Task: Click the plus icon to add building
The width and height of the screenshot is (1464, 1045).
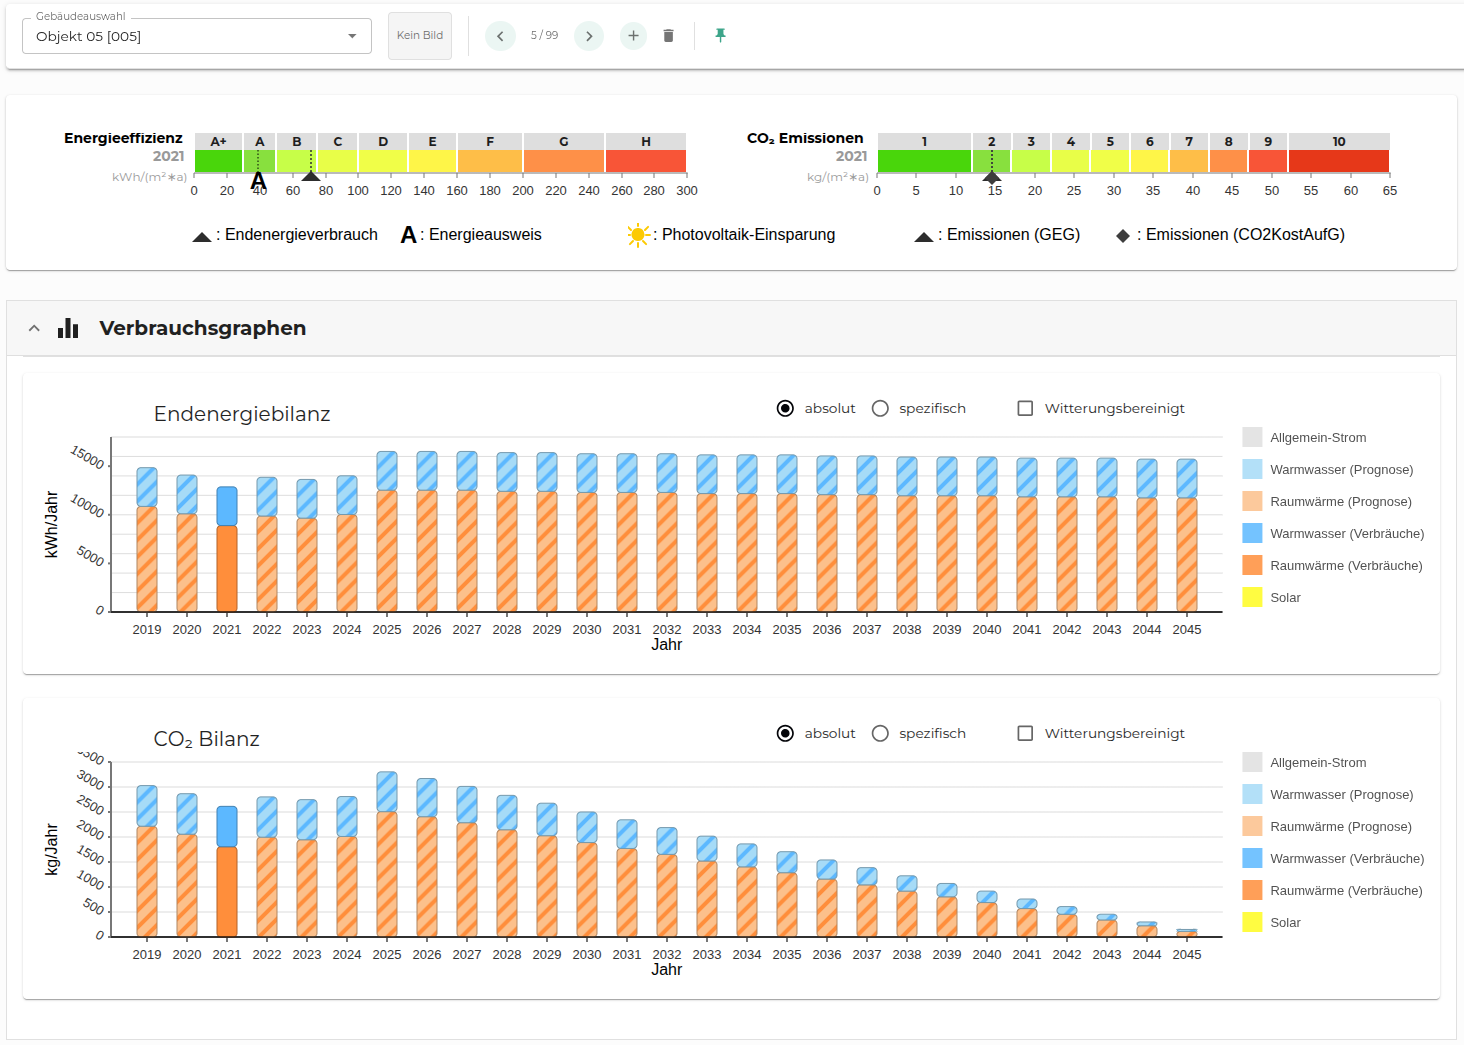Action: (x=633, y=36)
